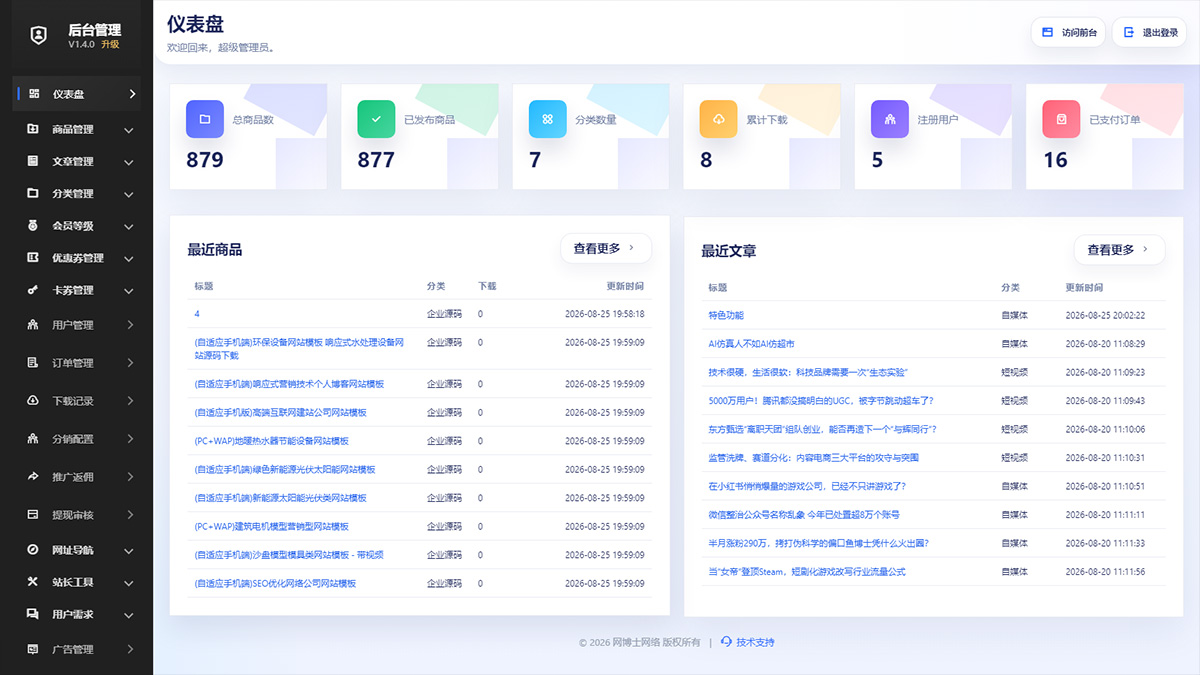Open product (自适应手机端)绿色新能源光伏太阳能网站模板
The height and width of the screenshot is (675, 1200).
coord(285,469)
